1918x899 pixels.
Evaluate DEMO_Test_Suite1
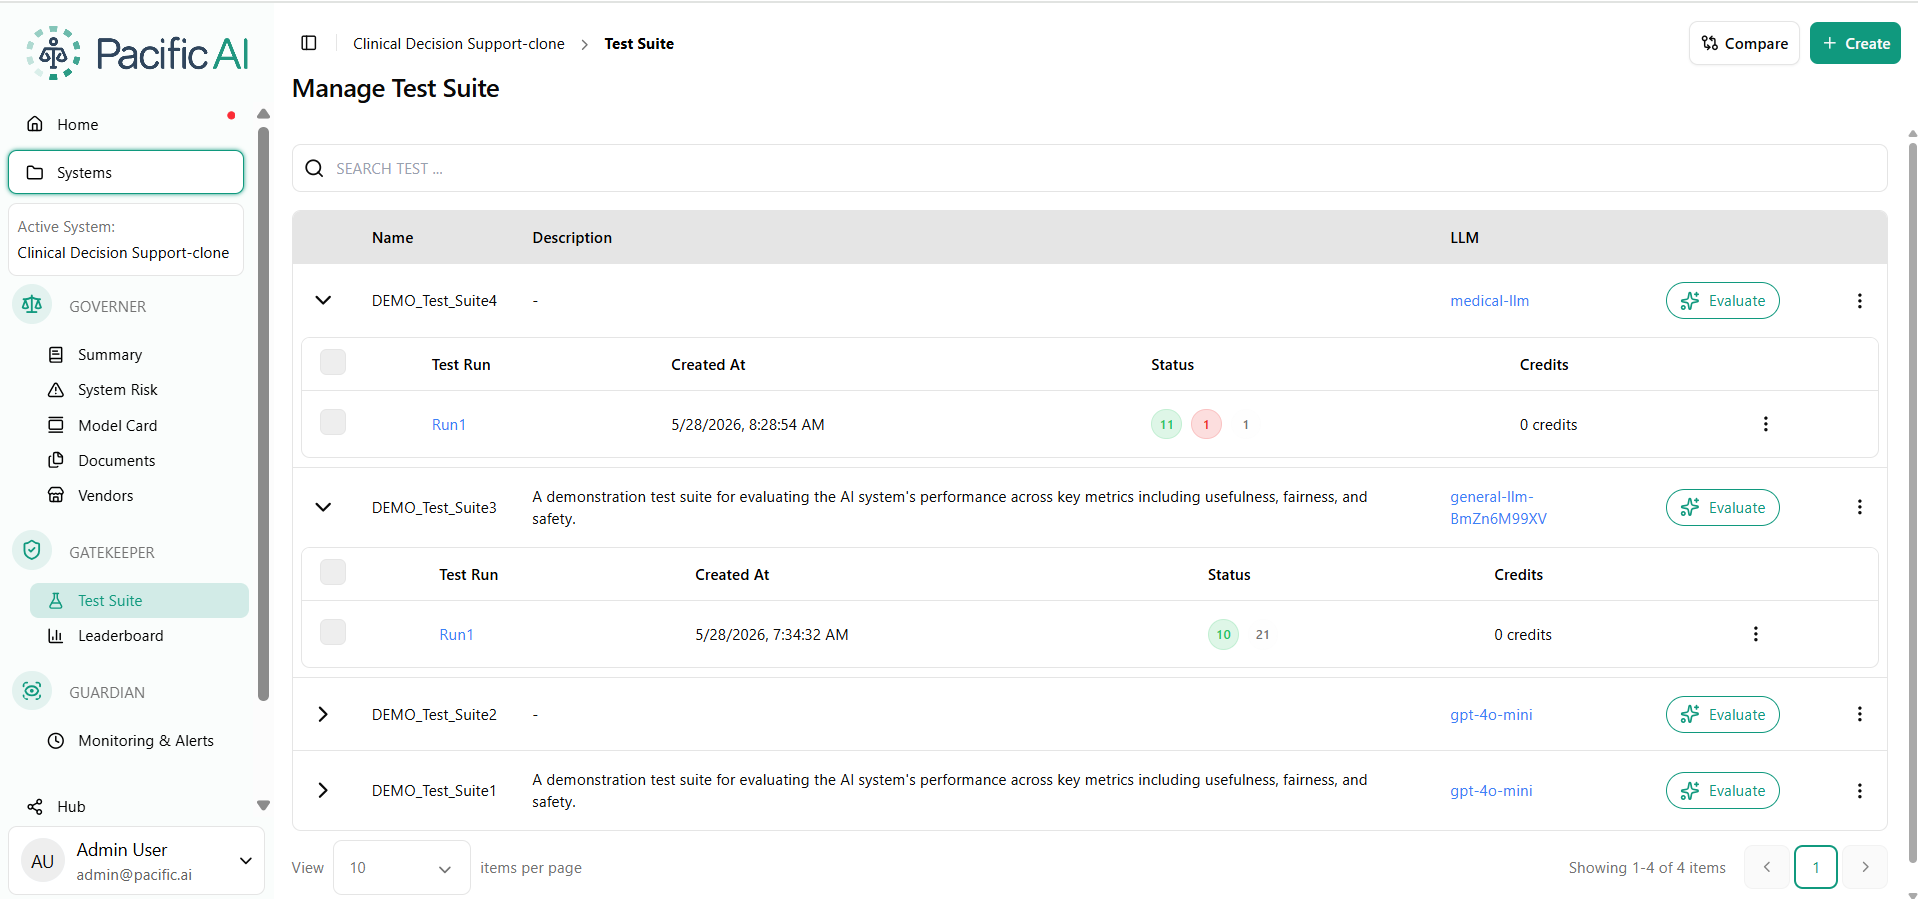coord(1722,791)
